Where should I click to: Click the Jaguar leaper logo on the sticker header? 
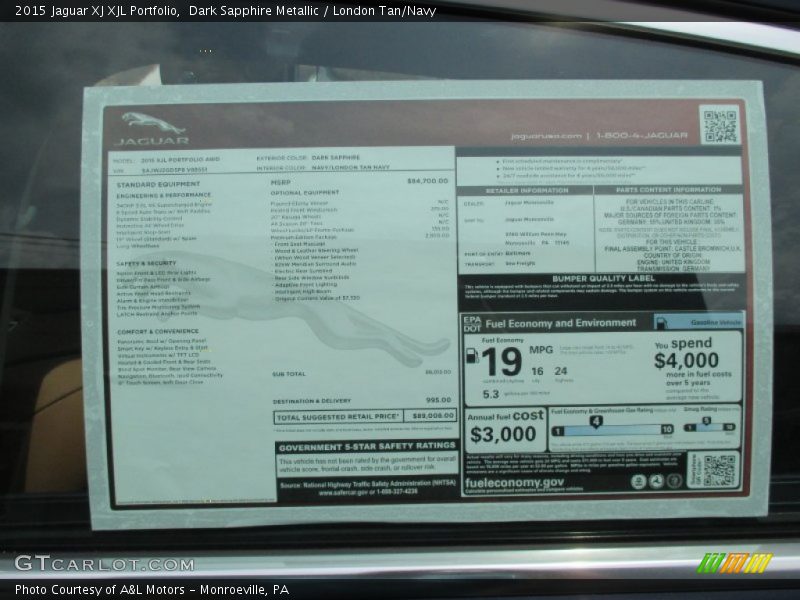pyautogui.click(x=153, y=123)
